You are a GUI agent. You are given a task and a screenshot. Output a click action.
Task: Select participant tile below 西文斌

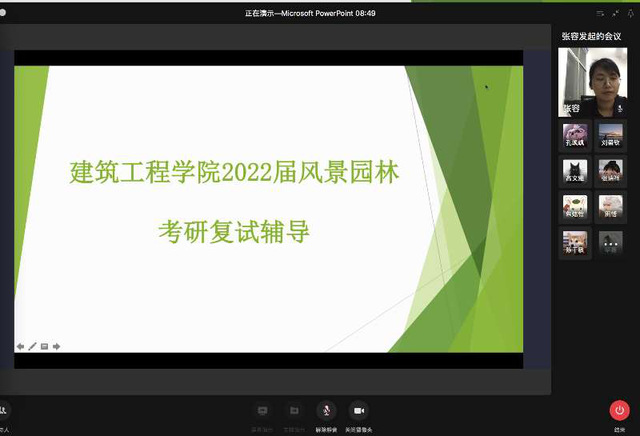pyautogui.click(x=574, y=207)
